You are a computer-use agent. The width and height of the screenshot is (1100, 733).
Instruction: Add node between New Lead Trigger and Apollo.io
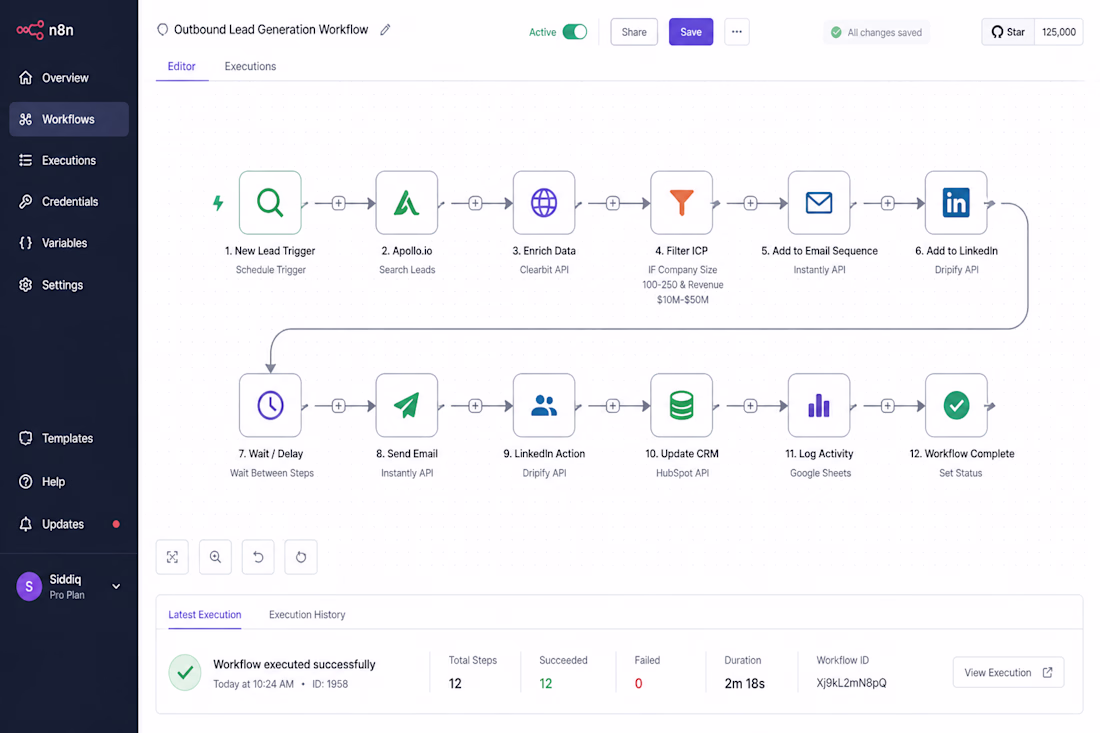click(338, 203)
